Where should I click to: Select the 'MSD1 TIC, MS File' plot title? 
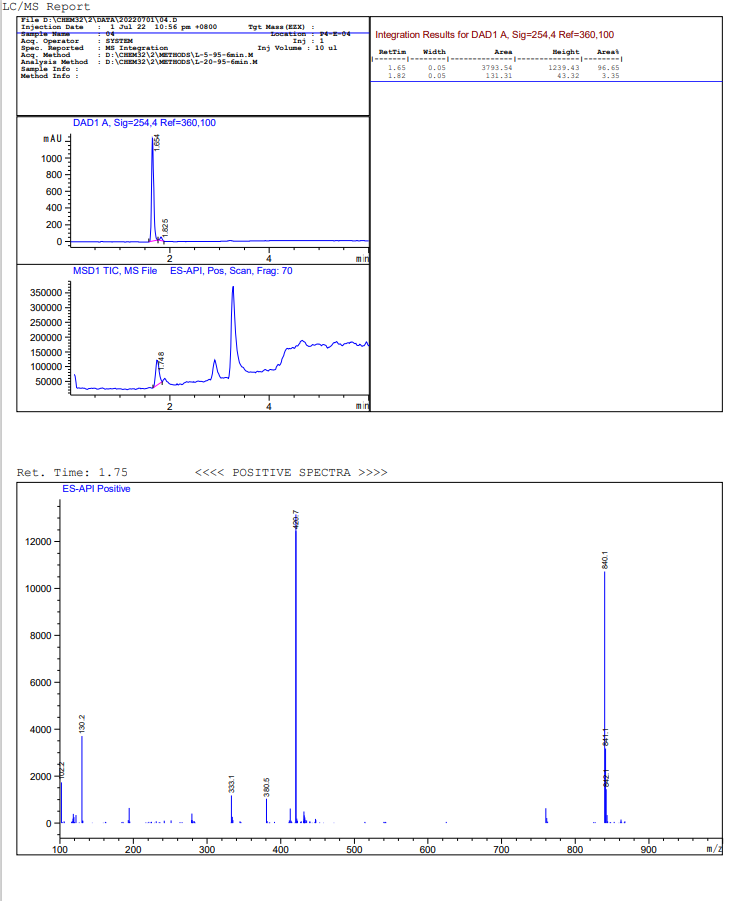[x=115, y=271]
